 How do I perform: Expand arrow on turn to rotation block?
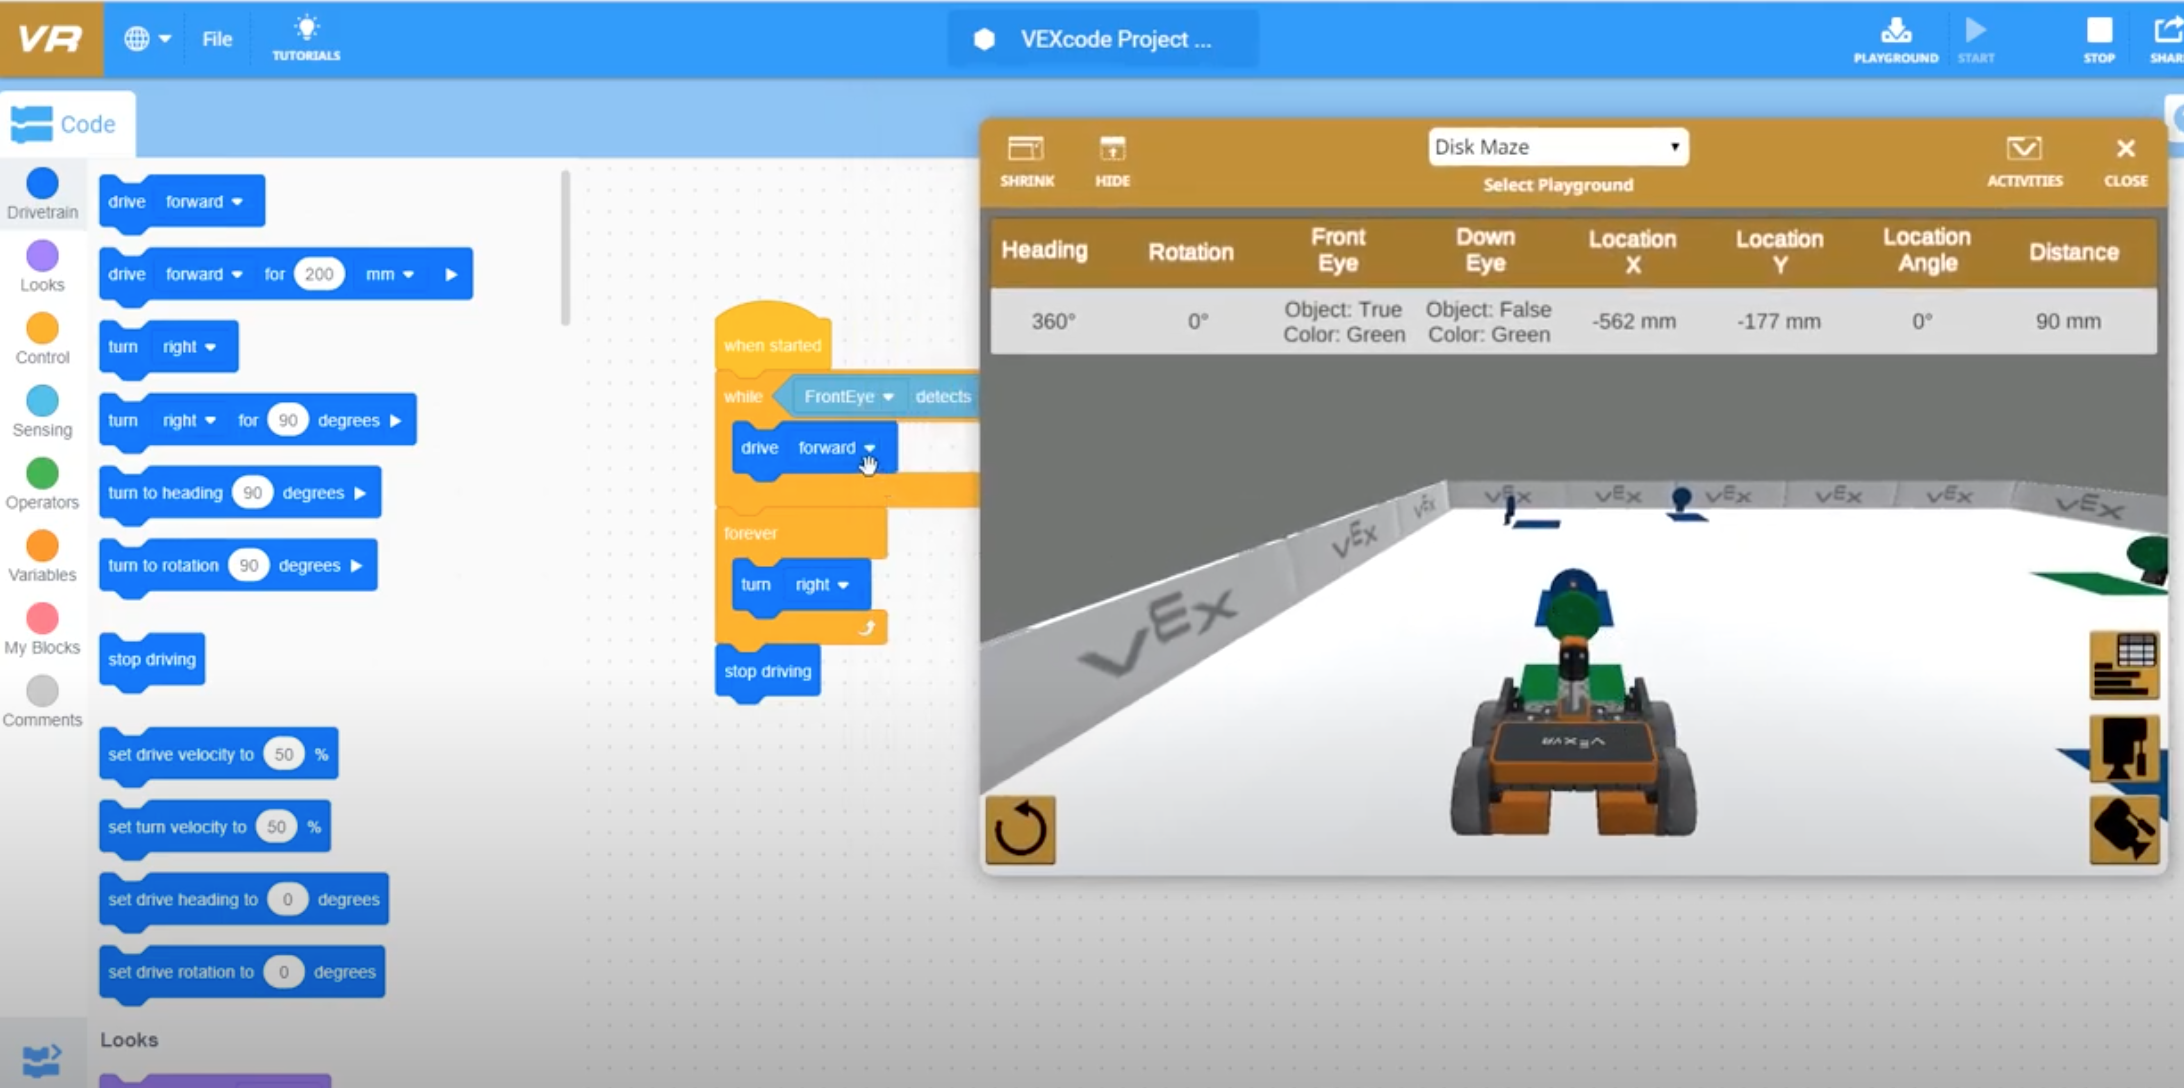(x=356, y=566)
